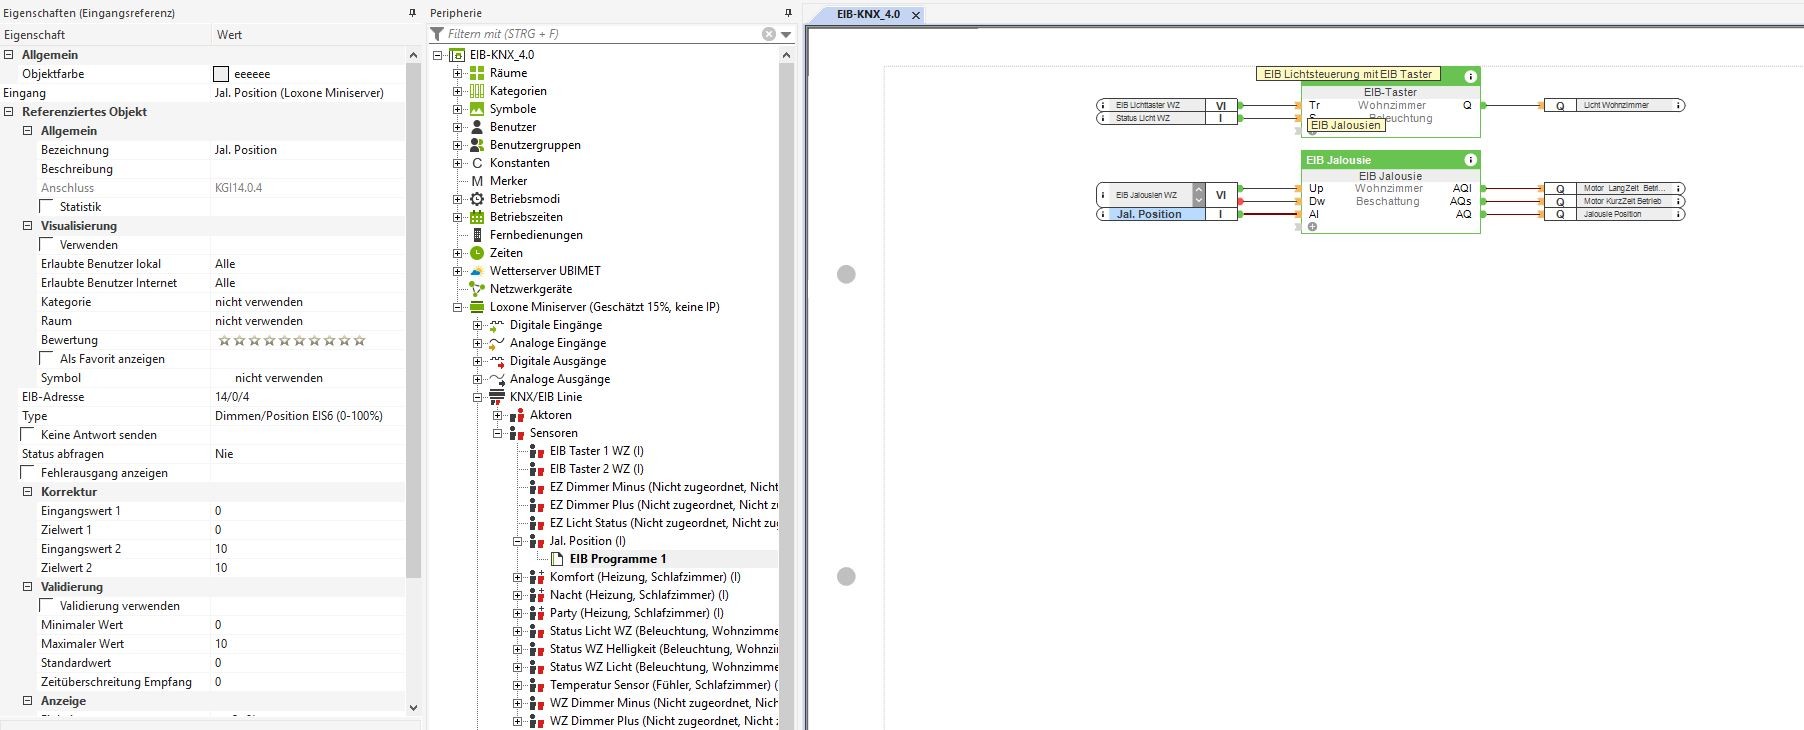Click the Benutzer person icon
Viewport: 1804px width, 730px height.
pos(477,127)
